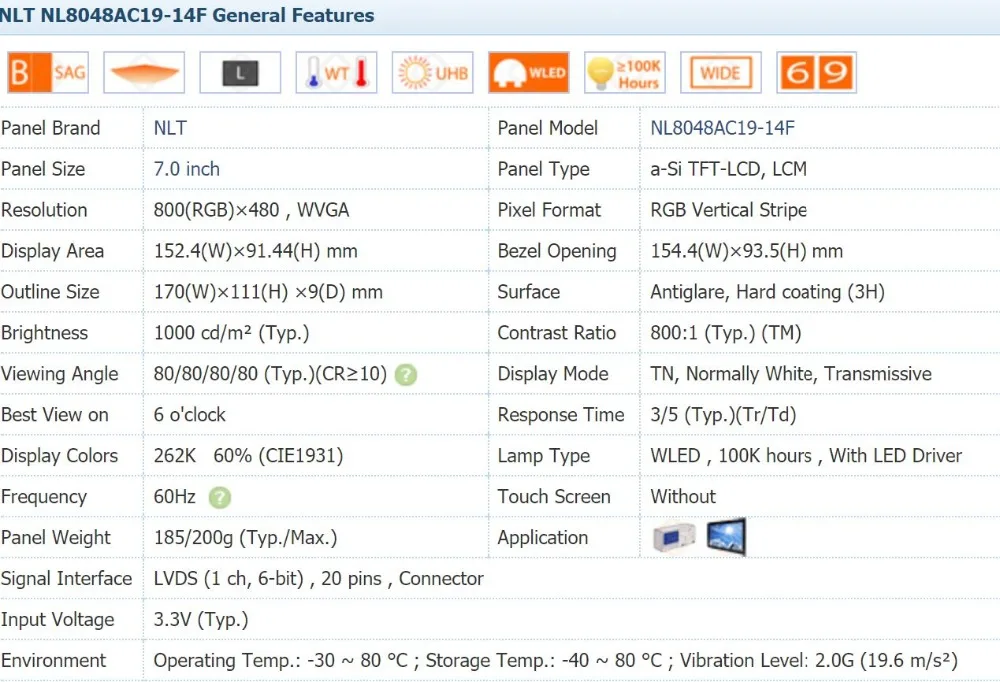Click the 'Contrast Ratio' label
The image size is (1000, 682).
click(556, 333)
